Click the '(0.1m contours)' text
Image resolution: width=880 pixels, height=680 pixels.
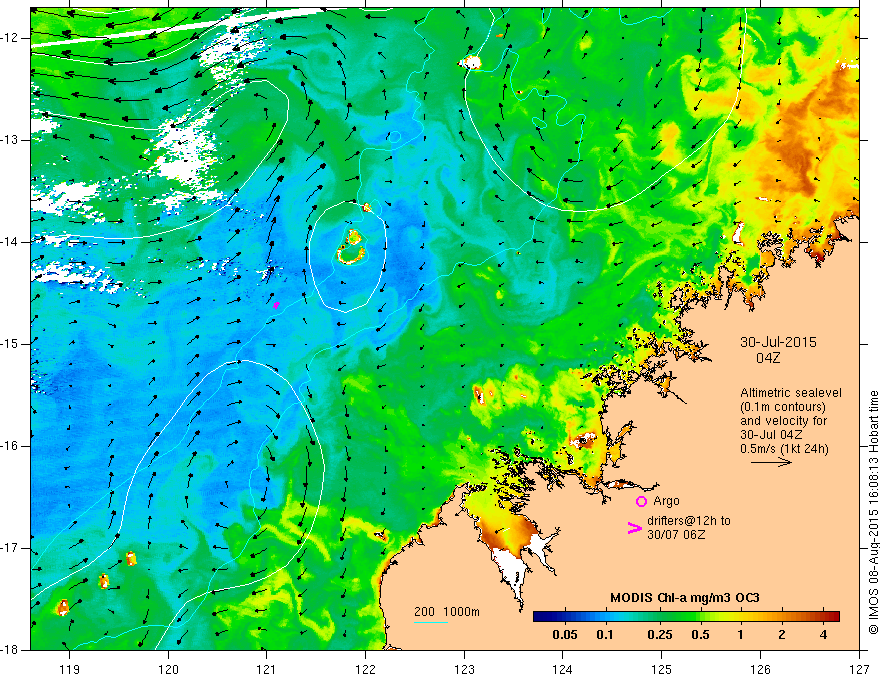tap(783, 407)
